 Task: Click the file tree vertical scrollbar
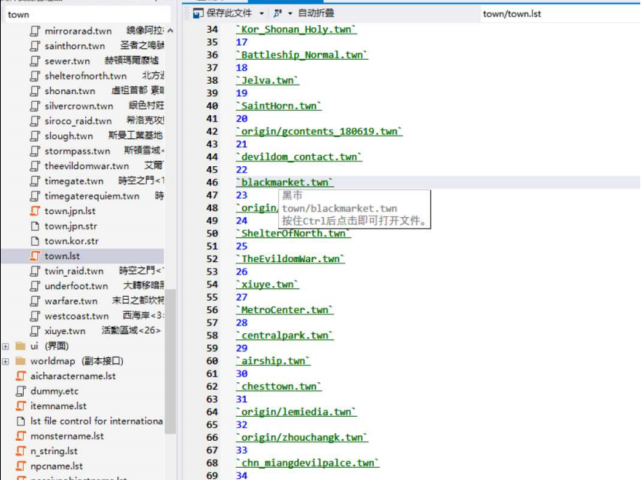(170, 350)
